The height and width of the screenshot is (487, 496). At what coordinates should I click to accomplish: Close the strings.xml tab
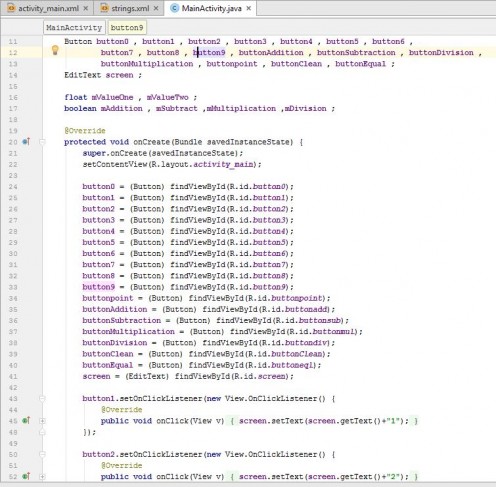tap(156, 9)
